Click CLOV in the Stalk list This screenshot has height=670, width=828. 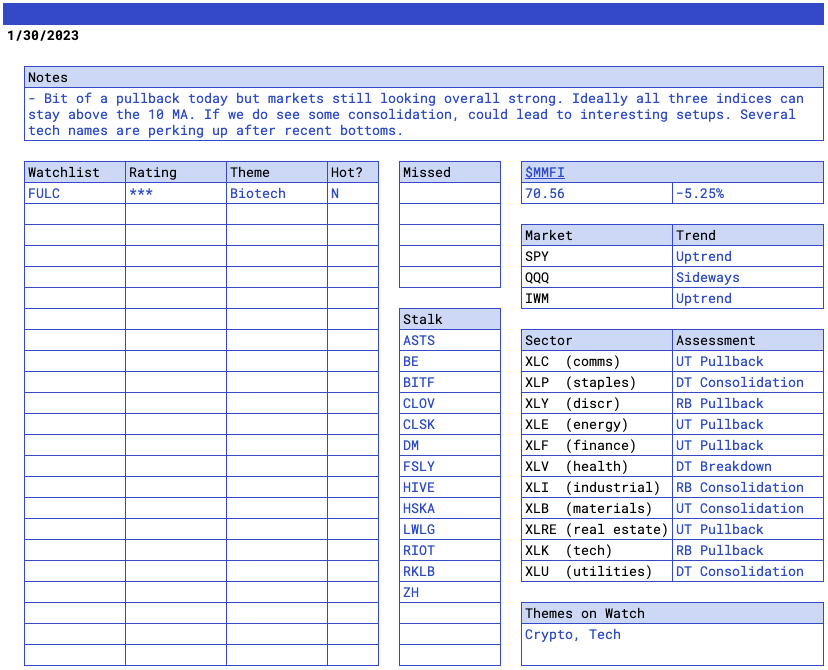[x=450, y=403]
